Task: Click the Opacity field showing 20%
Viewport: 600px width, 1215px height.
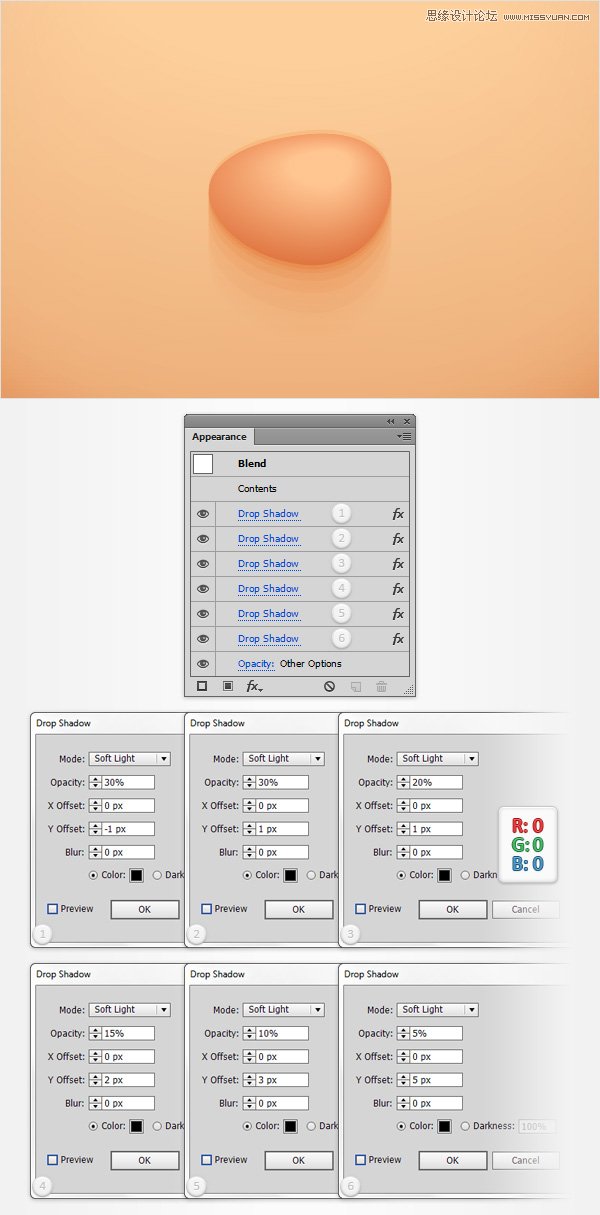Action: pos(435,783)
